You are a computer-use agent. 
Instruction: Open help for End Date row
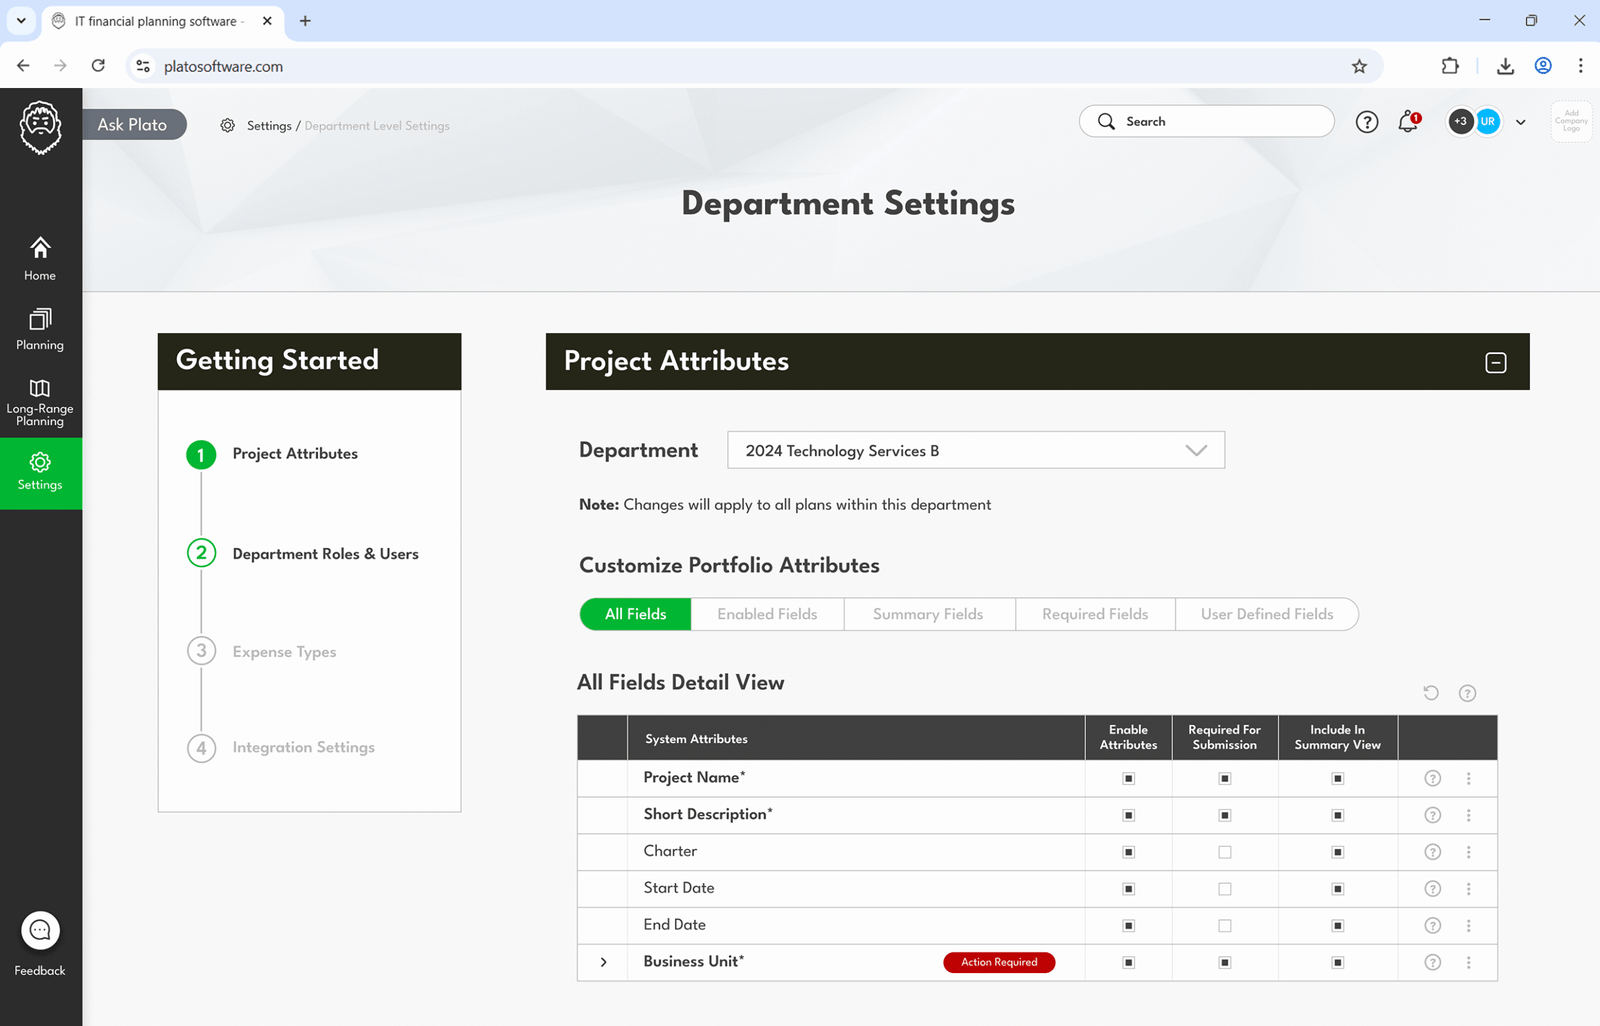click(x=1432, y=926)
